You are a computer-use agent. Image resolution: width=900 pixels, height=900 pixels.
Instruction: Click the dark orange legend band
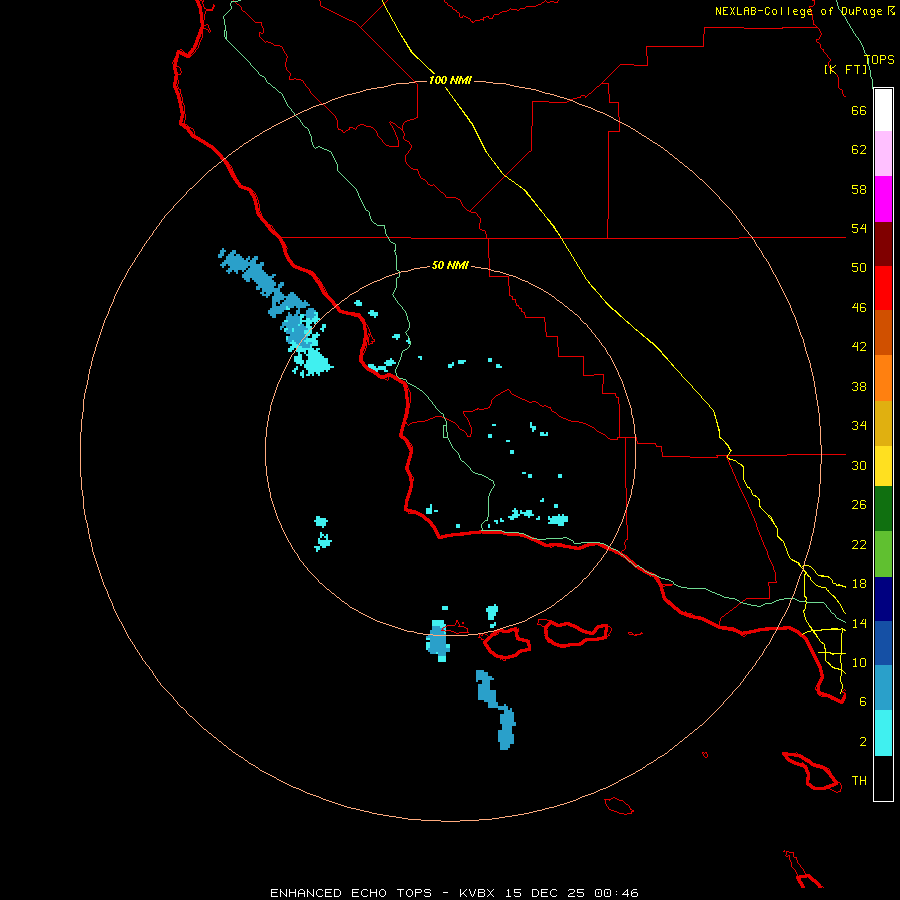click(x=883, y=333)
